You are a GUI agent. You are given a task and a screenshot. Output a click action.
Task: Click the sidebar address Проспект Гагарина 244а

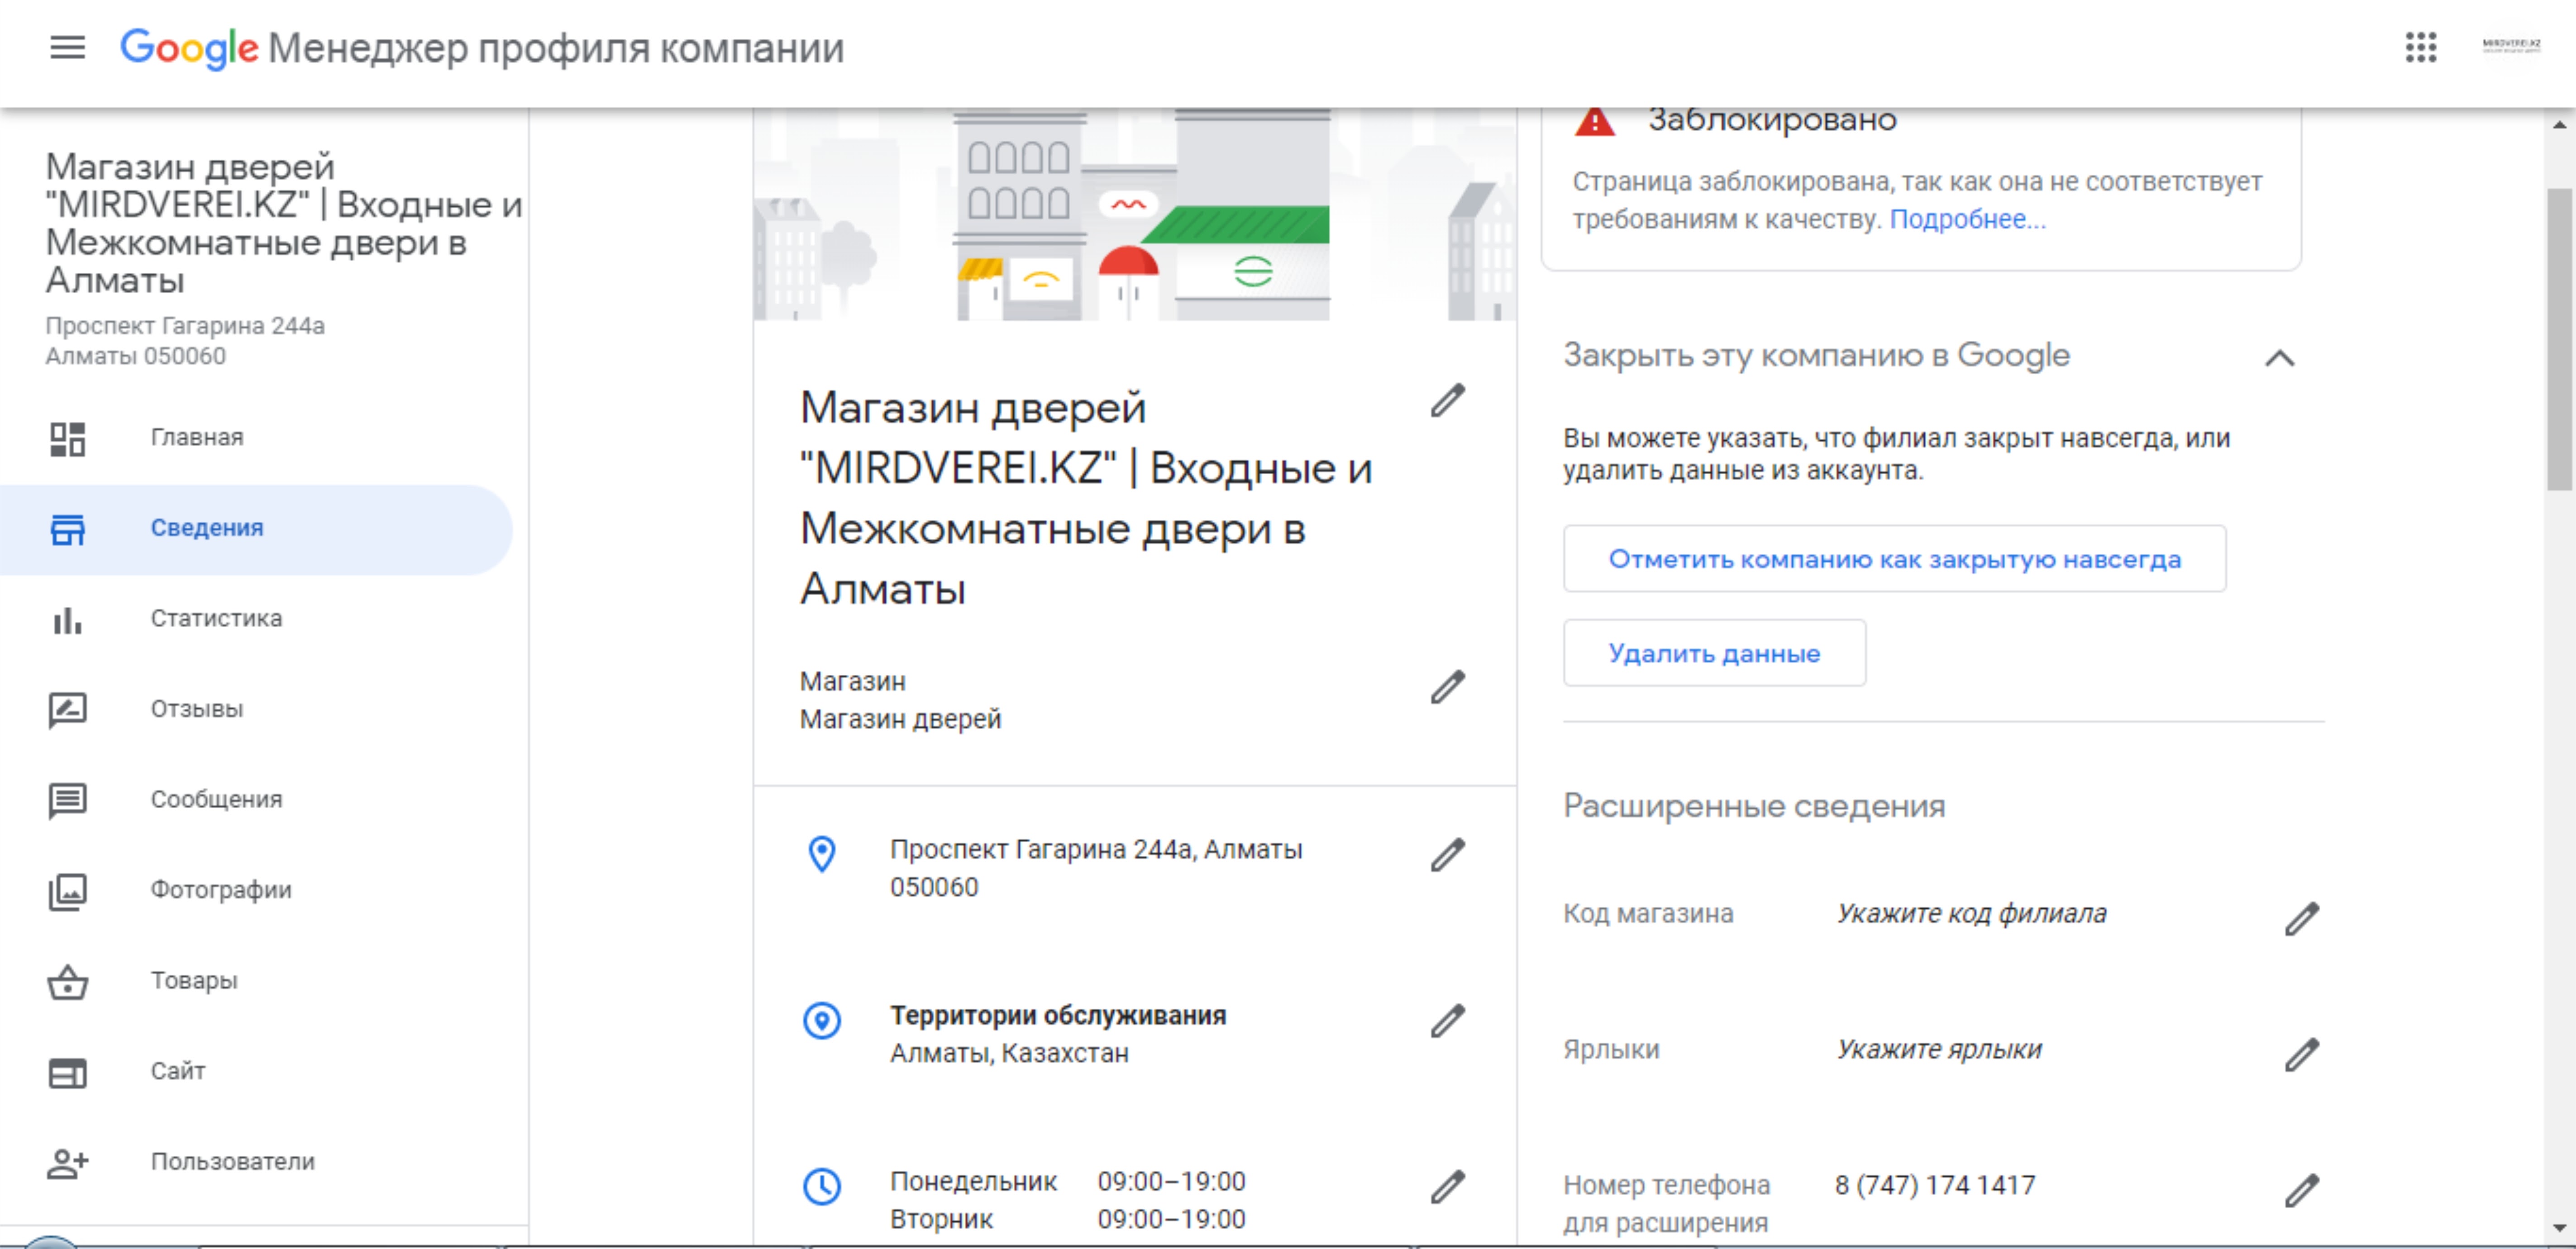point(185,326)
